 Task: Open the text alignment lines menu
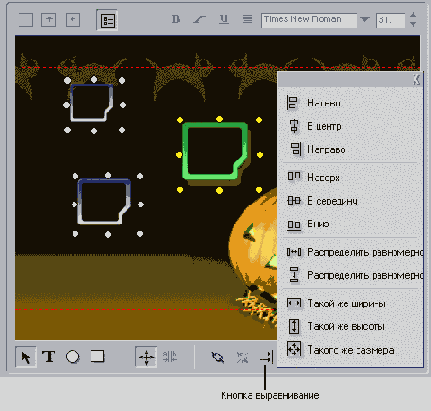tap(247, 19)
